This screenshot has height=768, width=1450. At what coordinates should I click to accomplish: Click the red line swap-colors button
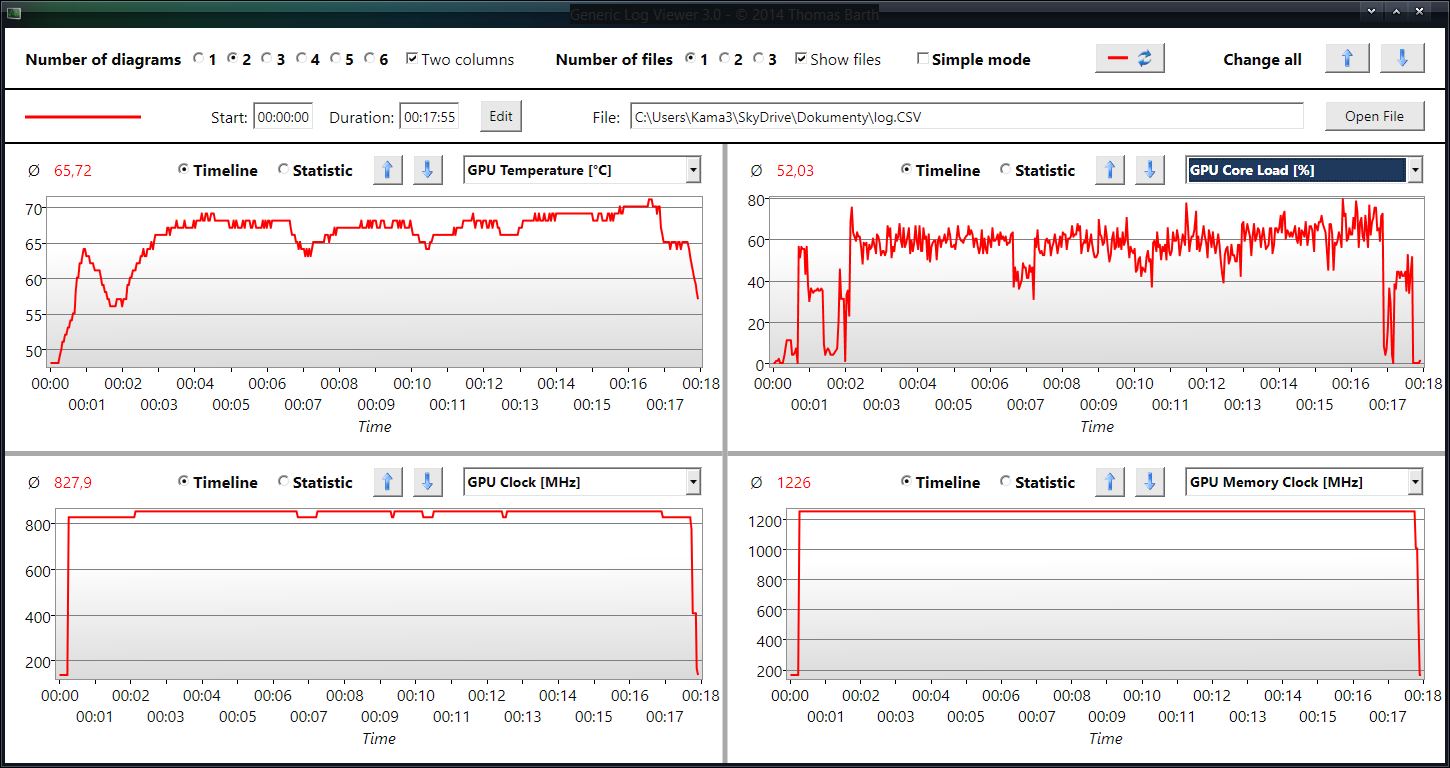point(1130,59)
